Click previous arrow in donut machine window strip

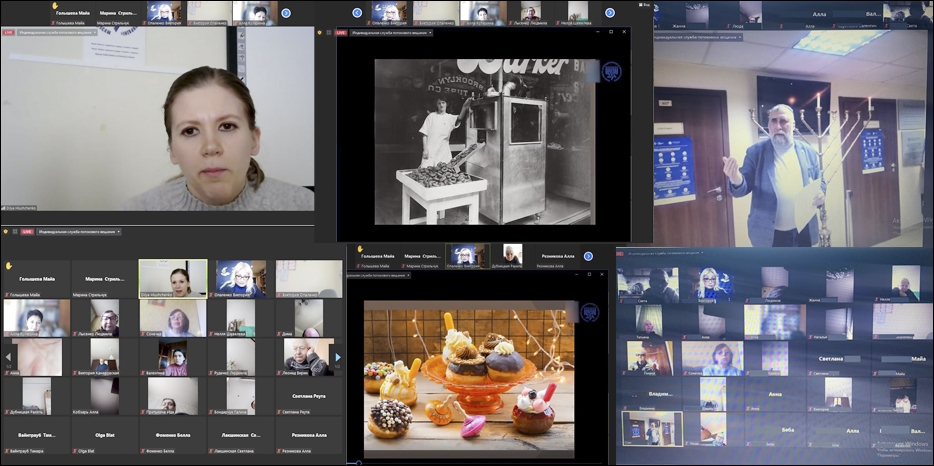[357, 13]
